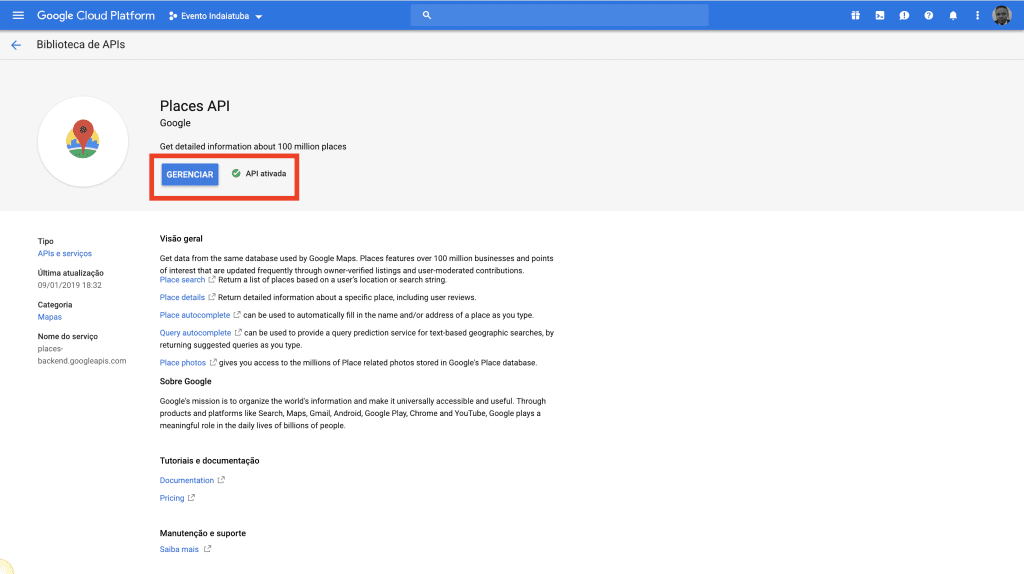Open the help question mark icon
Image resolution: width=1024 pixels, height=574 pixels.
929,16
